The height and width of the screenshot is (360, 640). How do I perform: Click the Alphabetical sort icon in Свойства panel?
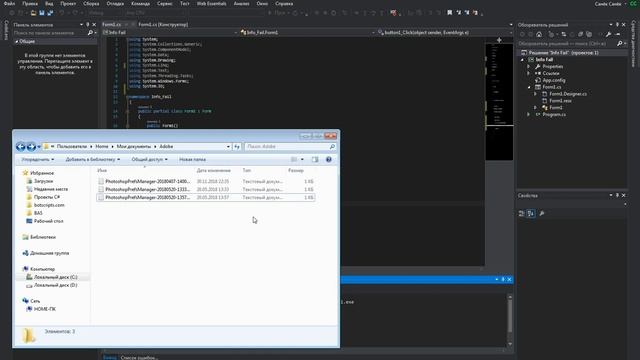click(531, 213)
